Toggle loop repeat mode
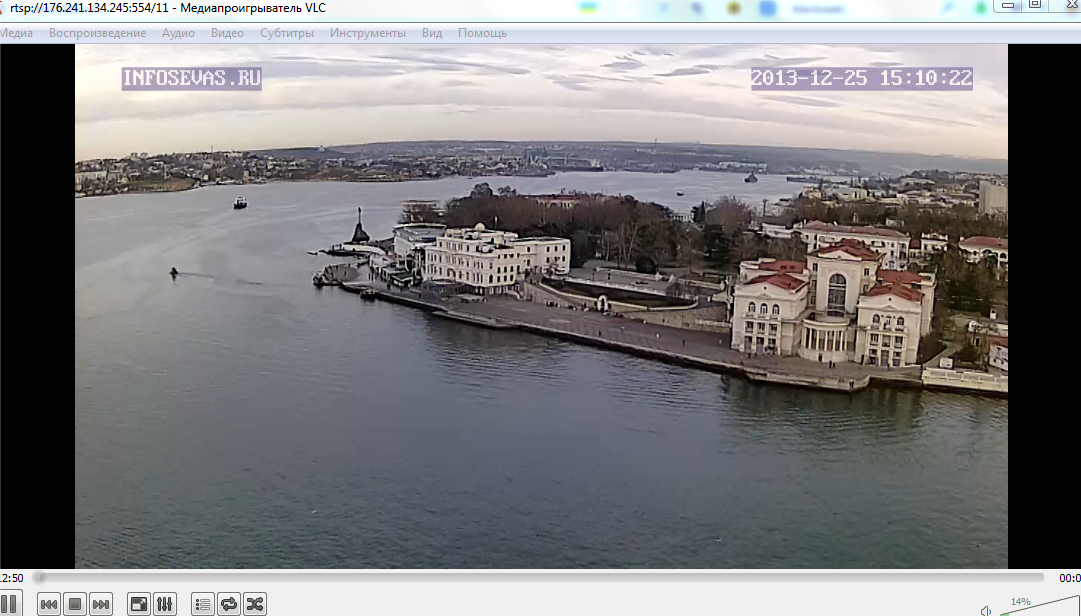The height and width of the screenshot is (616, 1081). pyautogui.click(x=229, y=604)
